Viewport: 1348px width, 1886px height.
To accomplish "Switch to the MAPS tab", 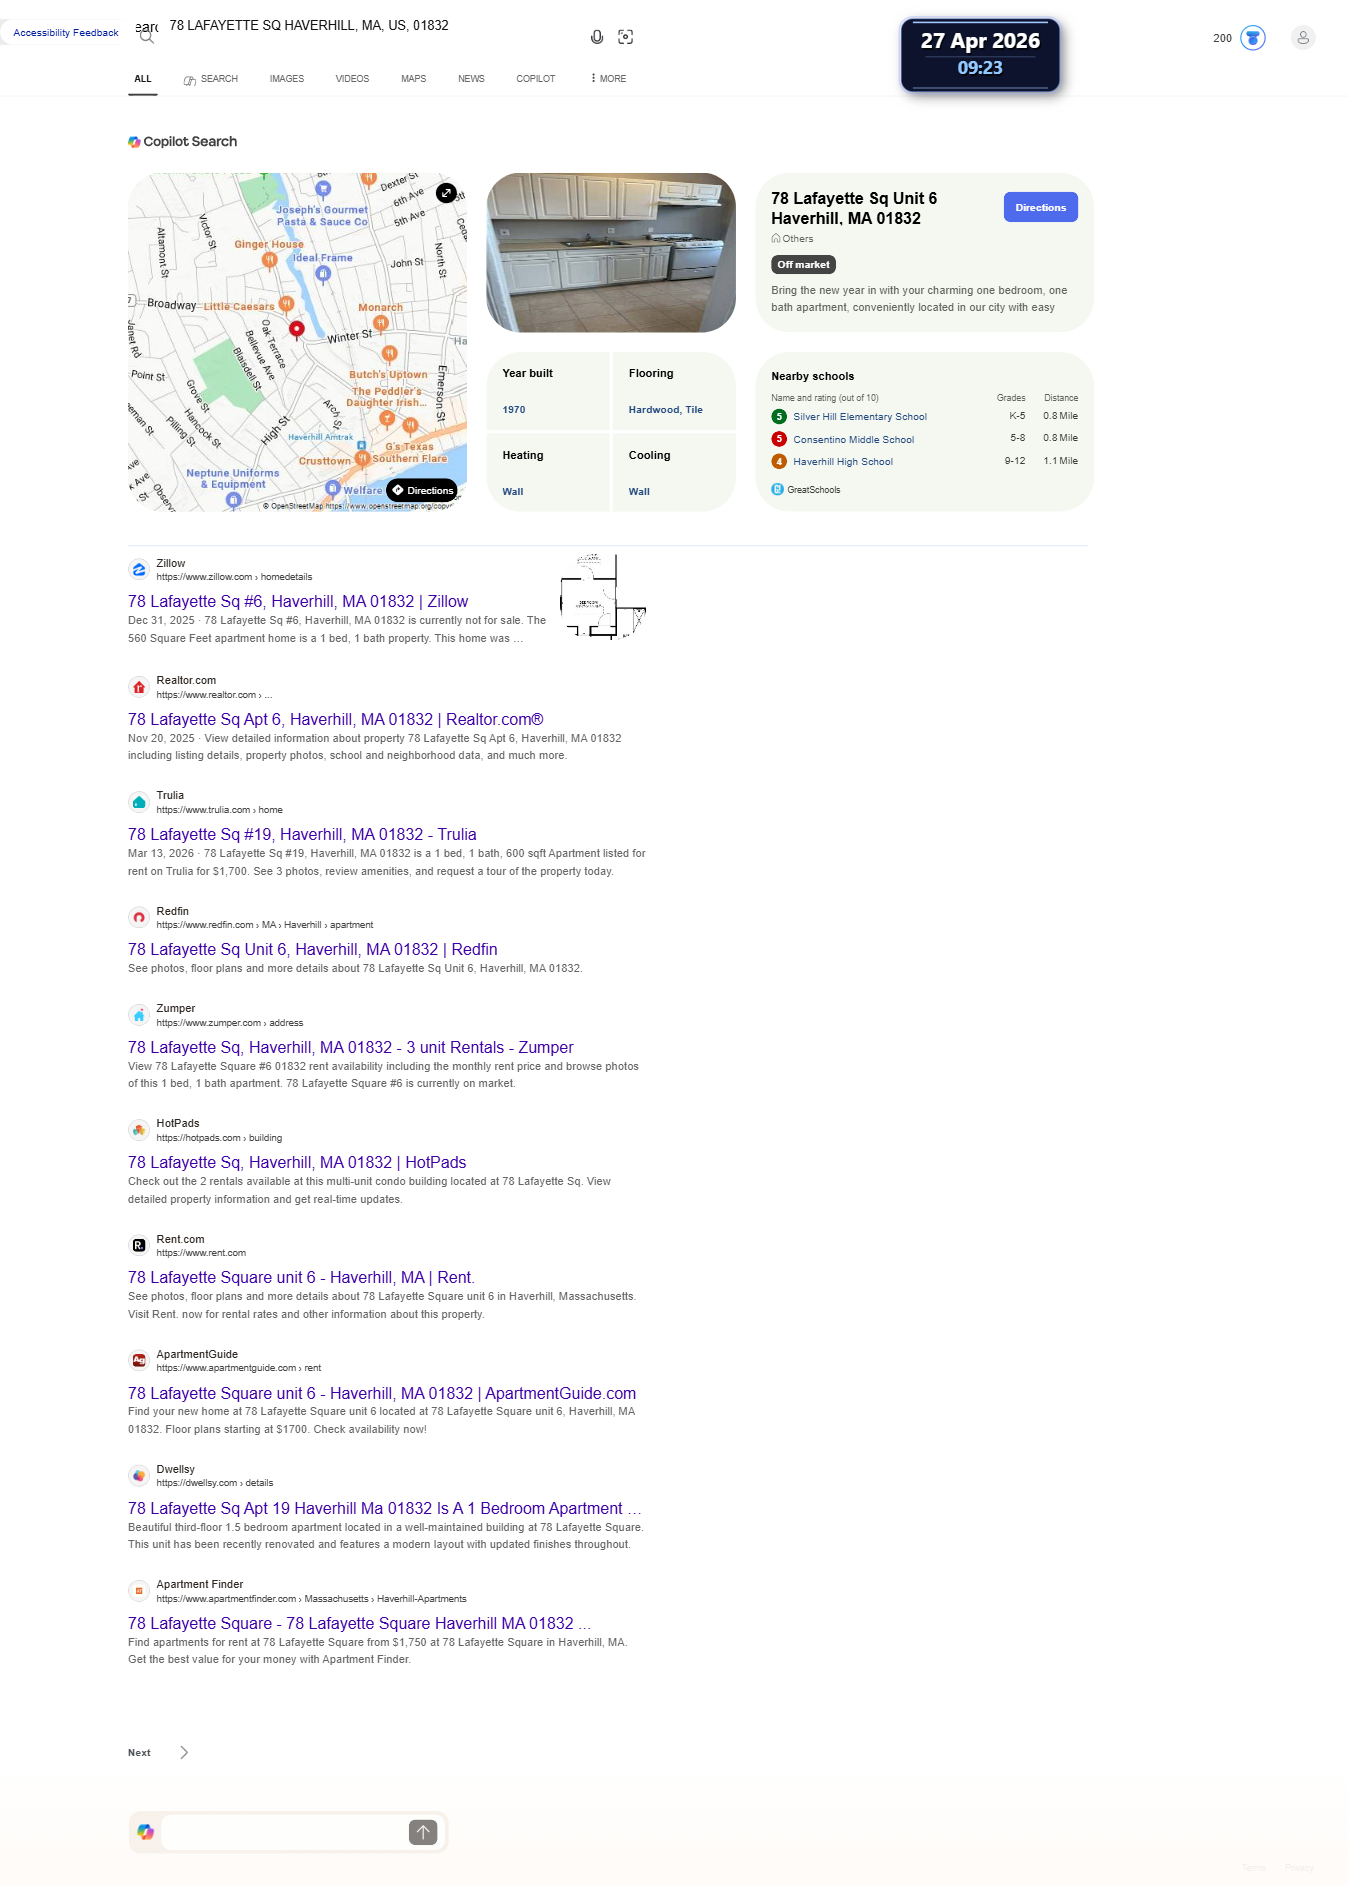I will coord(414,79).
